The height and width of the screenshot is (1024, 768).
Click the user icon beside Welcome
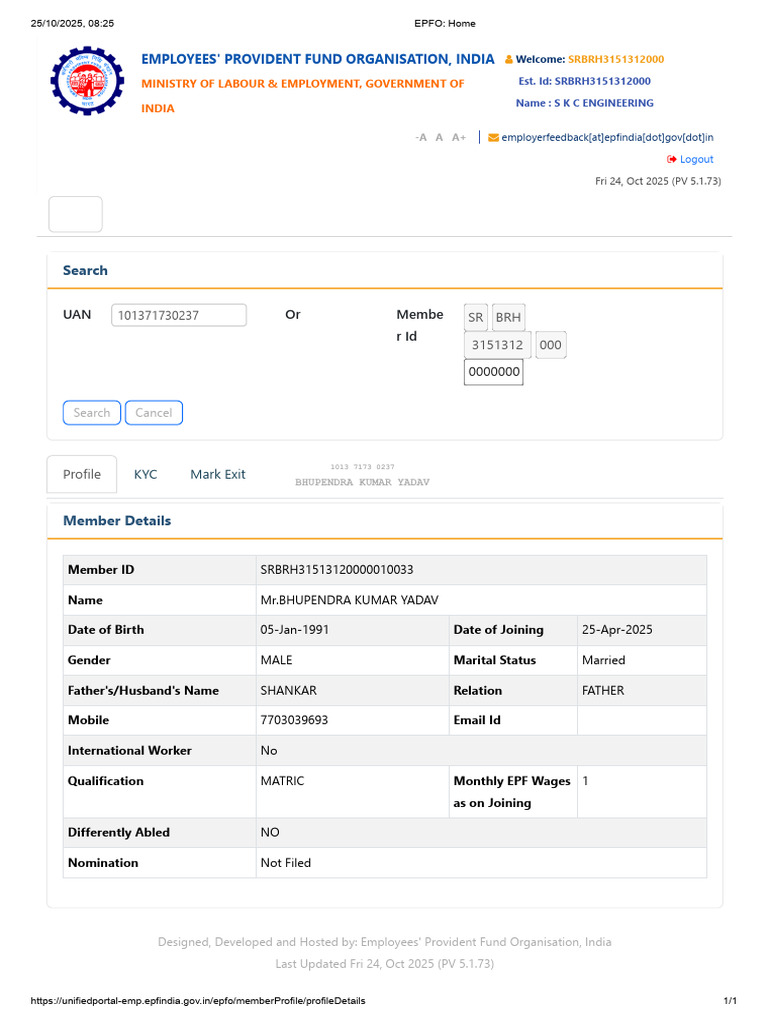point(508,60)
